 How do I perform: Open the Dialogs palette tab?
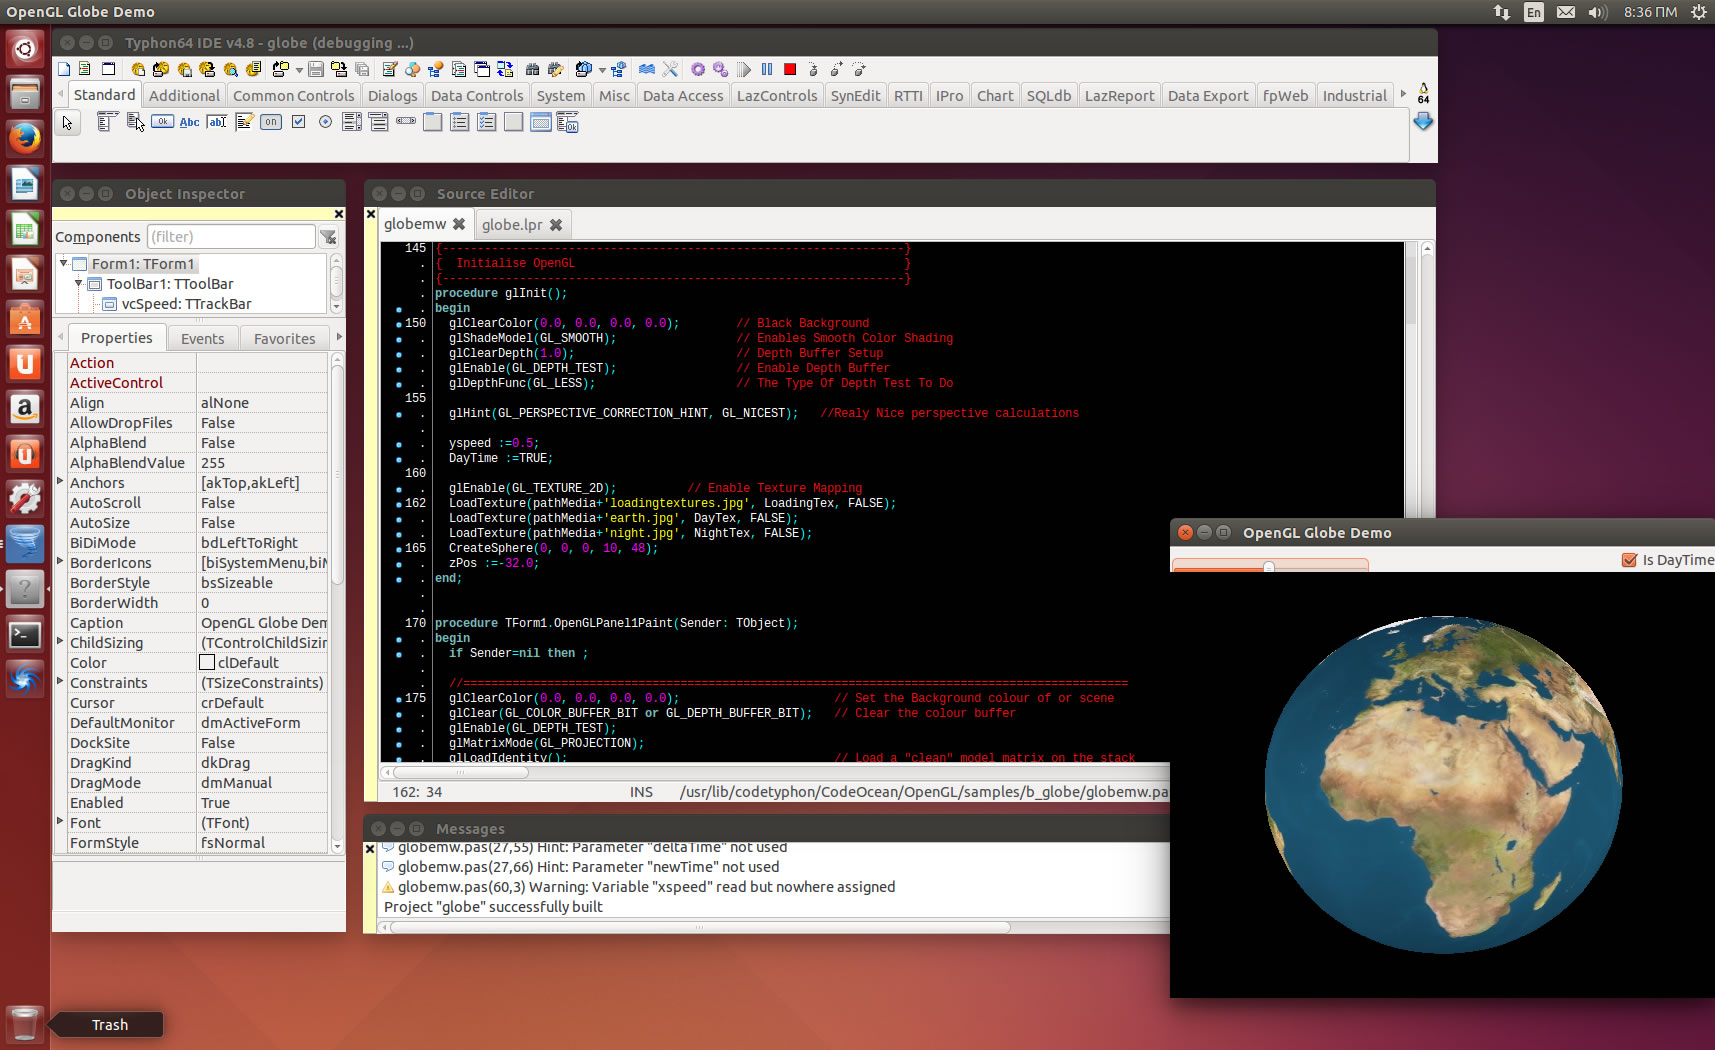(x=392, y=95)
